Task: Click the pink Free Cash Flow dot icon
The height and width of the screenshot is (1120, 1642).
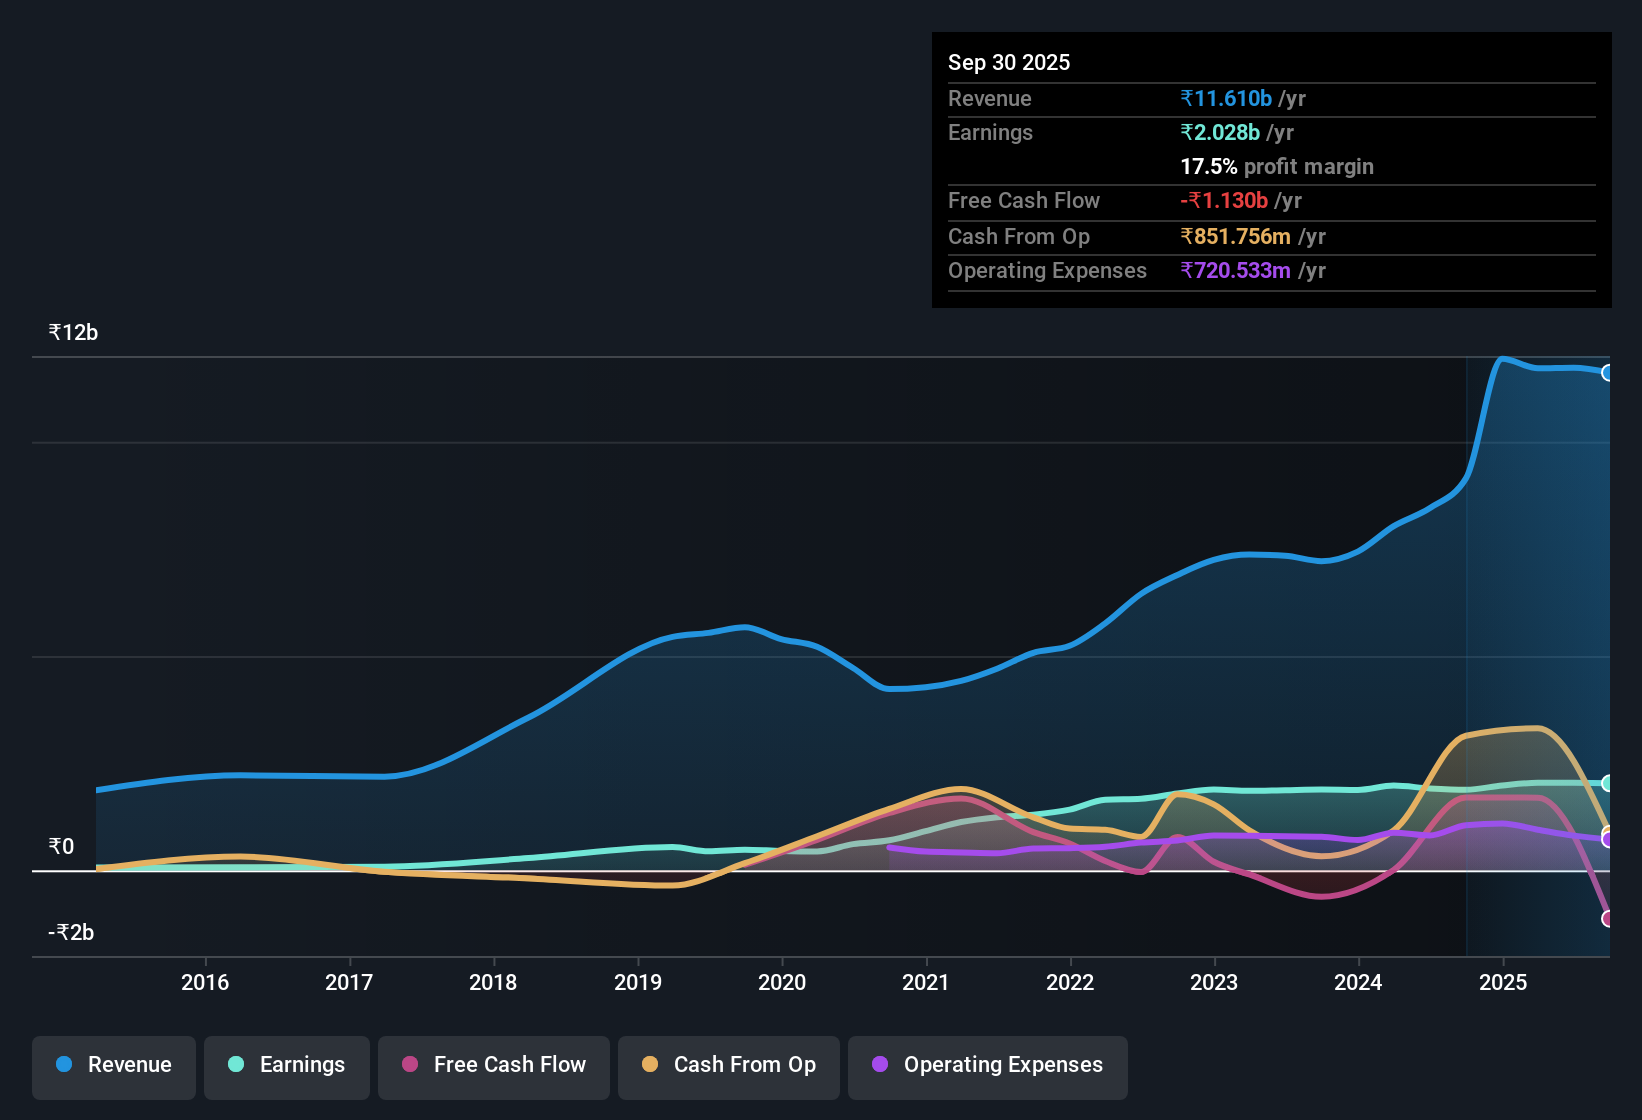Action: point(408,1065)
